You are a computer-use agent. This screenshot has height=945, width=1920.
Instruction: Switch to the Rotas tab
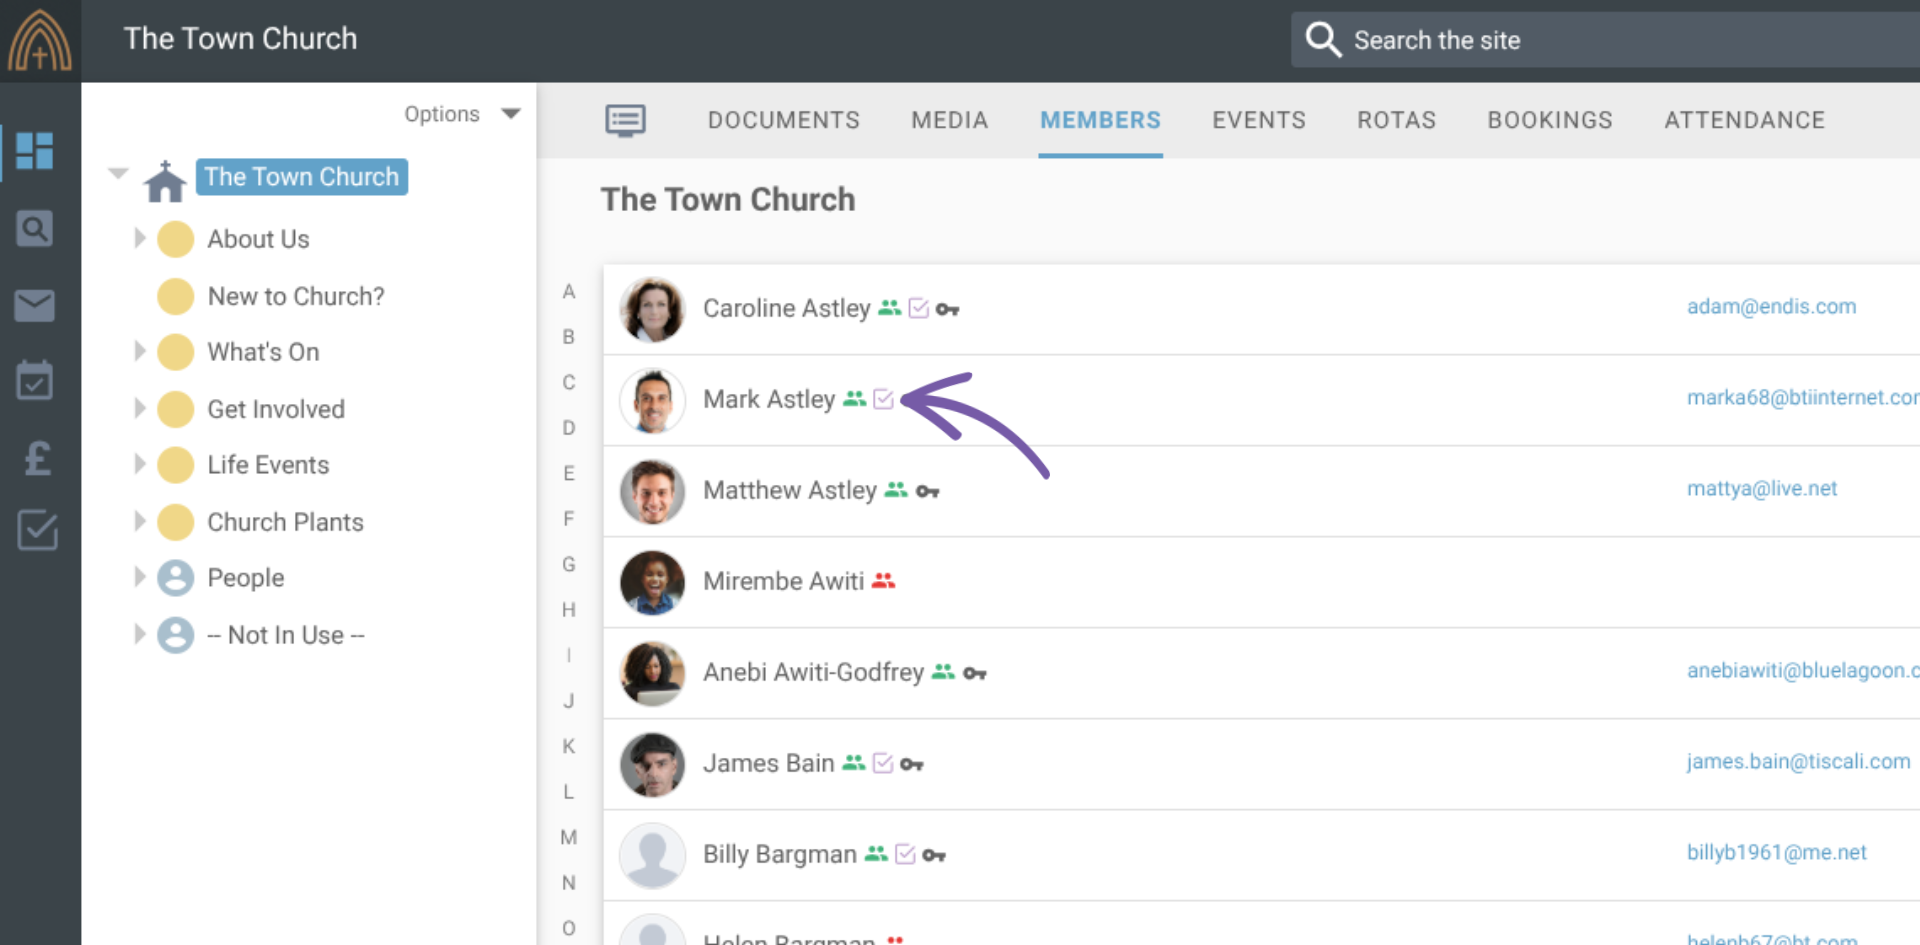[x=1396, y=120]
